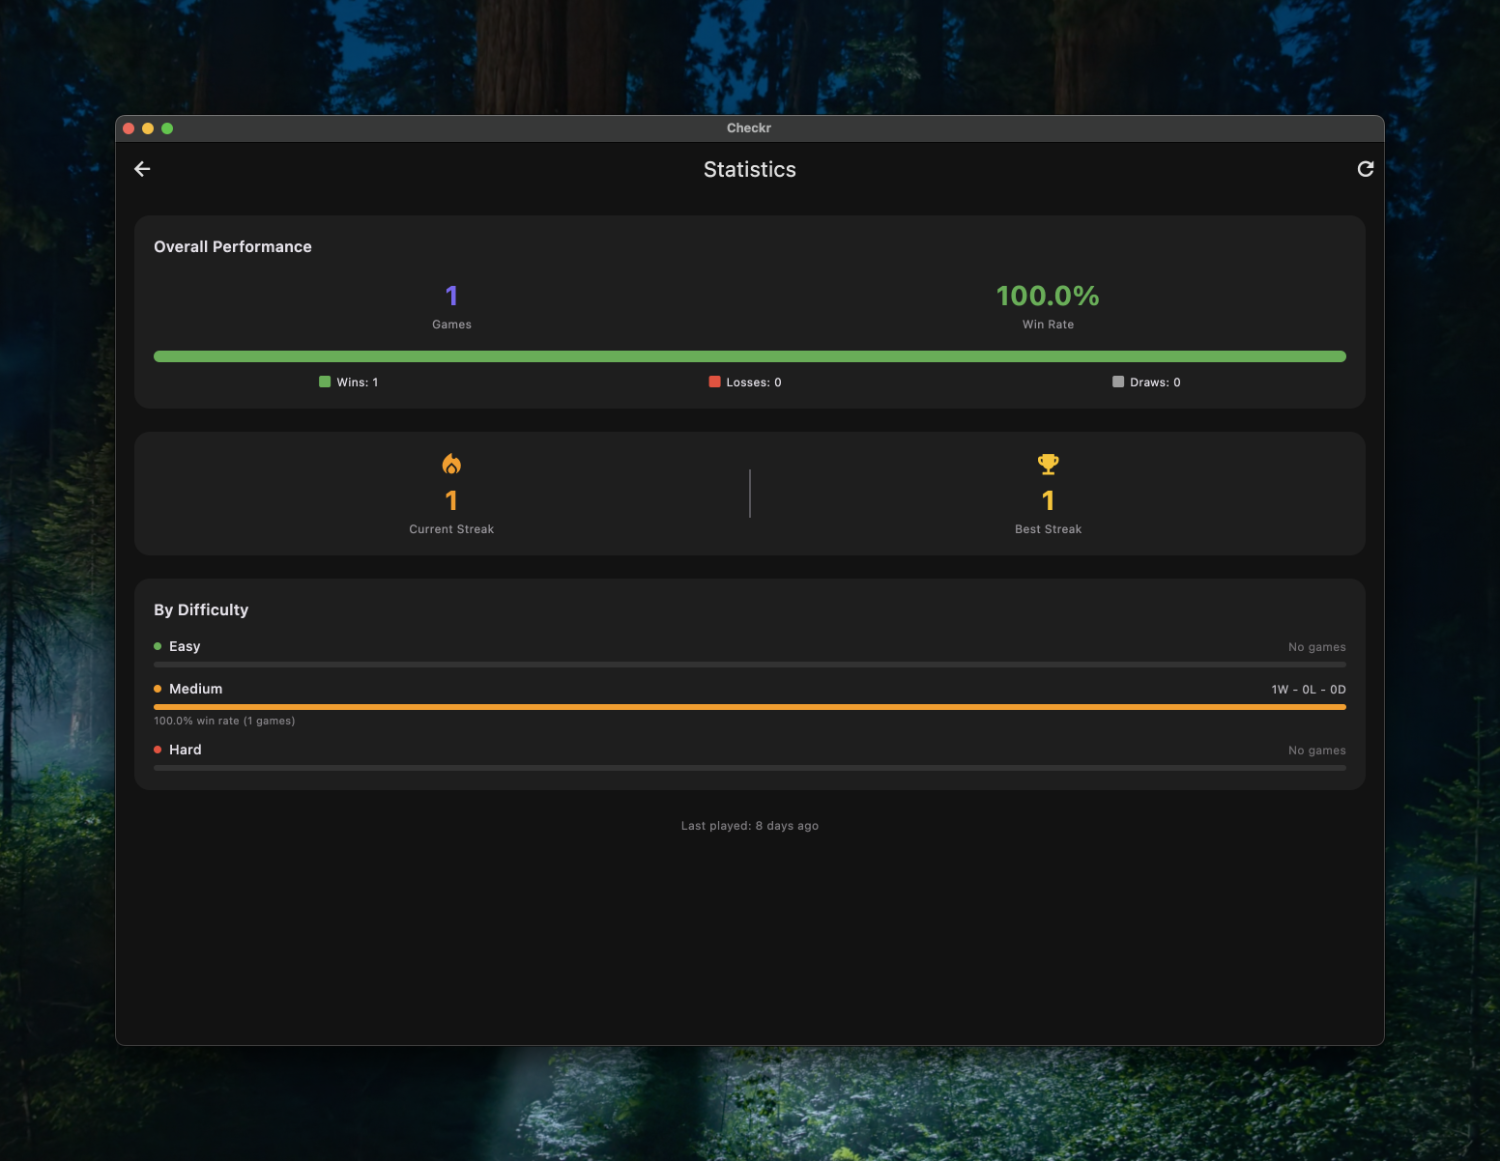Click the 'Losses: 0' text
Screen dimensions: 1500x1161
[x=754, y=382]
